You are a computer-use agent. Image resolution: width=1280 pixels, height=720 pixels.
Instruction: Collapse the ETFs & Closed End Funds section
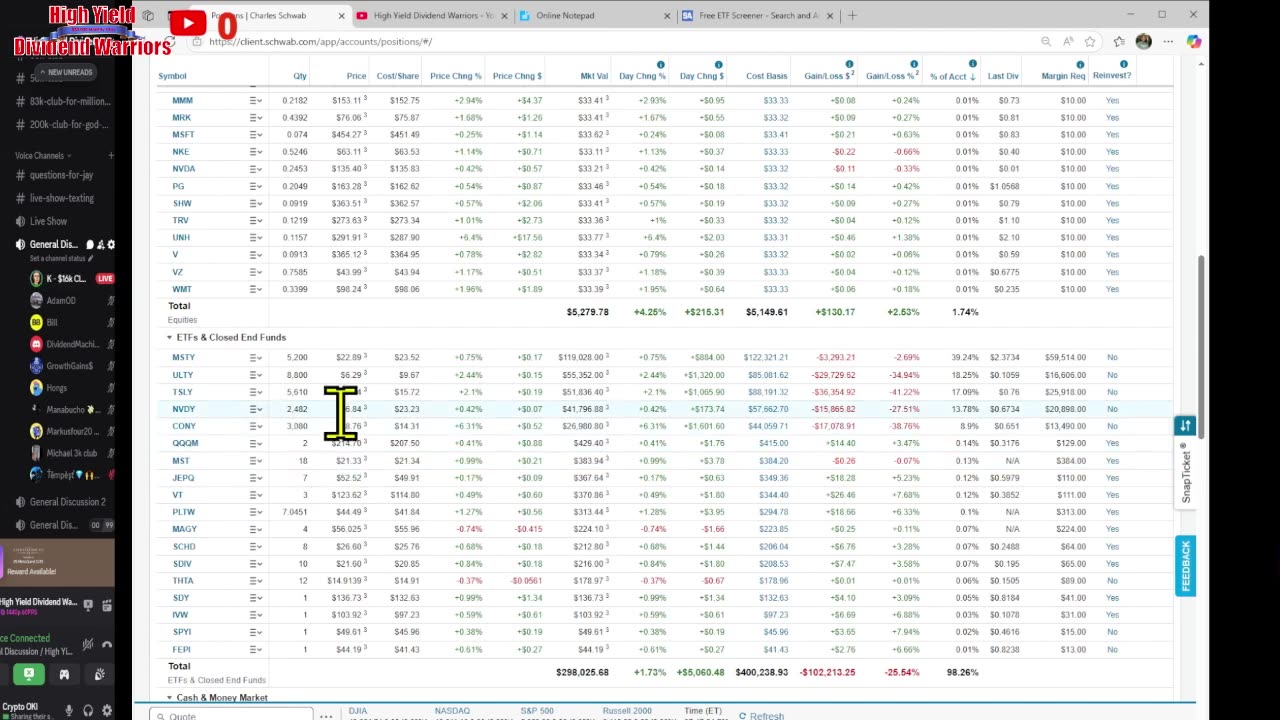tap(169, 338)
